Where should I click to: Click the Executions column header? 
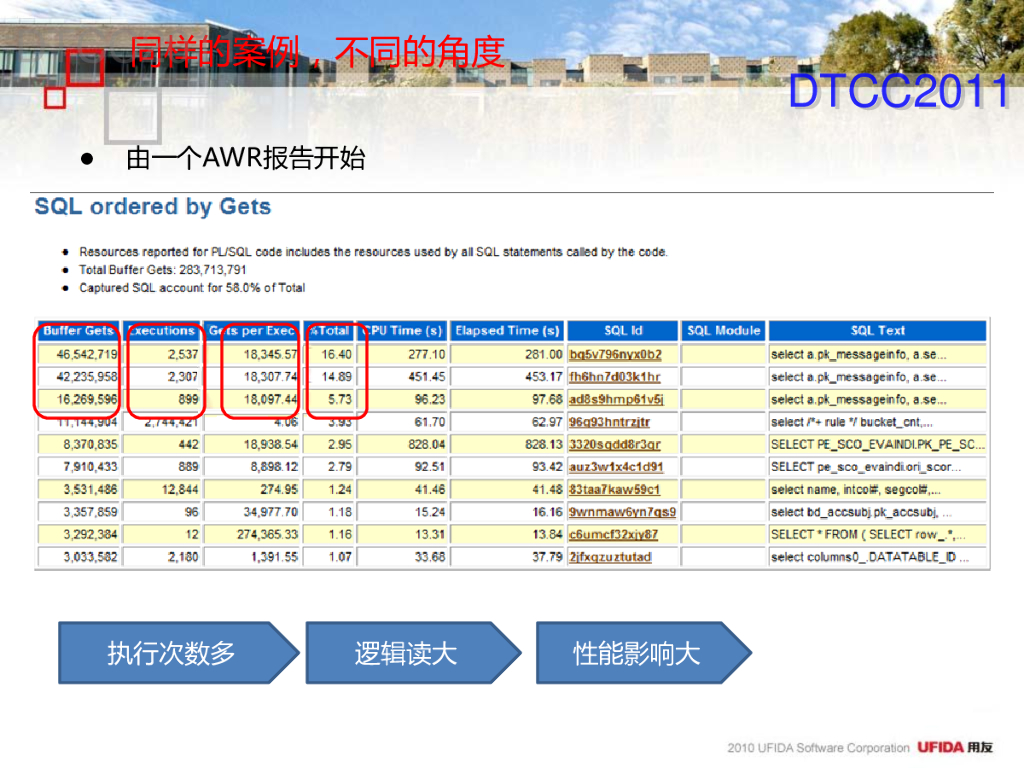[162, 331]
